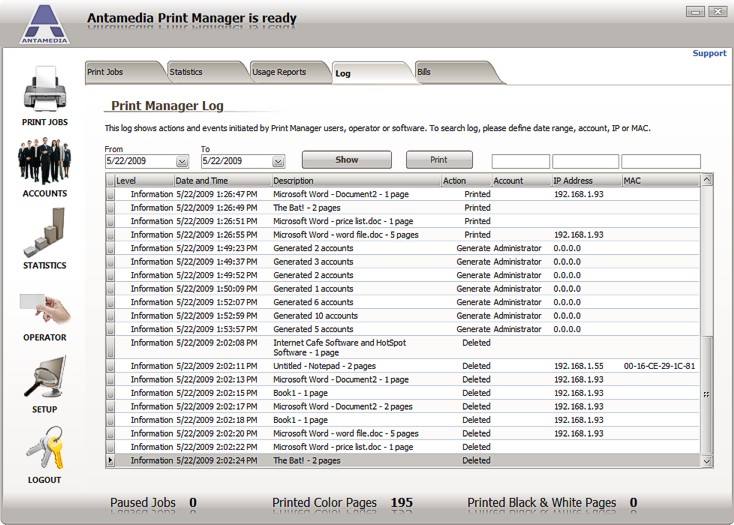This screenshot has height=525, width=734.
Task: Select 'Generated 1 accounts' row
Action: (x=403, y=289)
